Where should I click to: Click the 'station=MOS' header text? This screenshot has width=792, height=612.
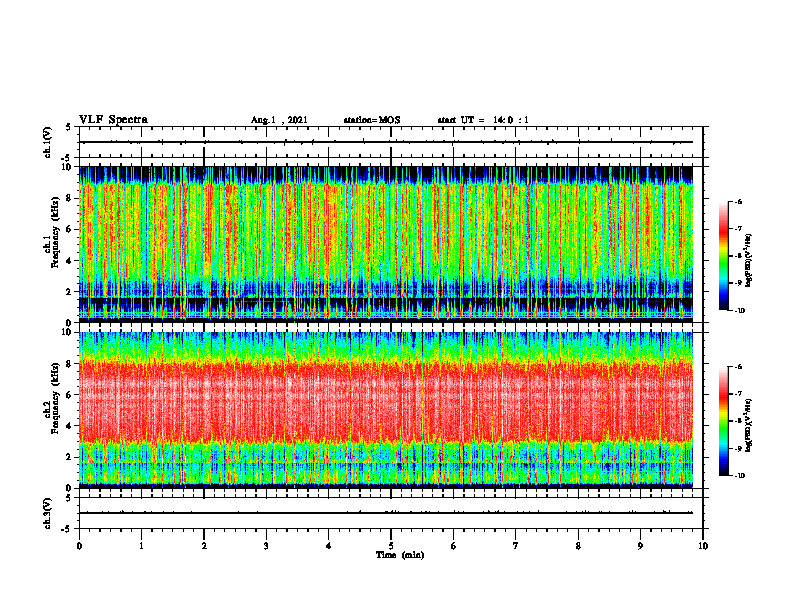click(x=372, y=120)
